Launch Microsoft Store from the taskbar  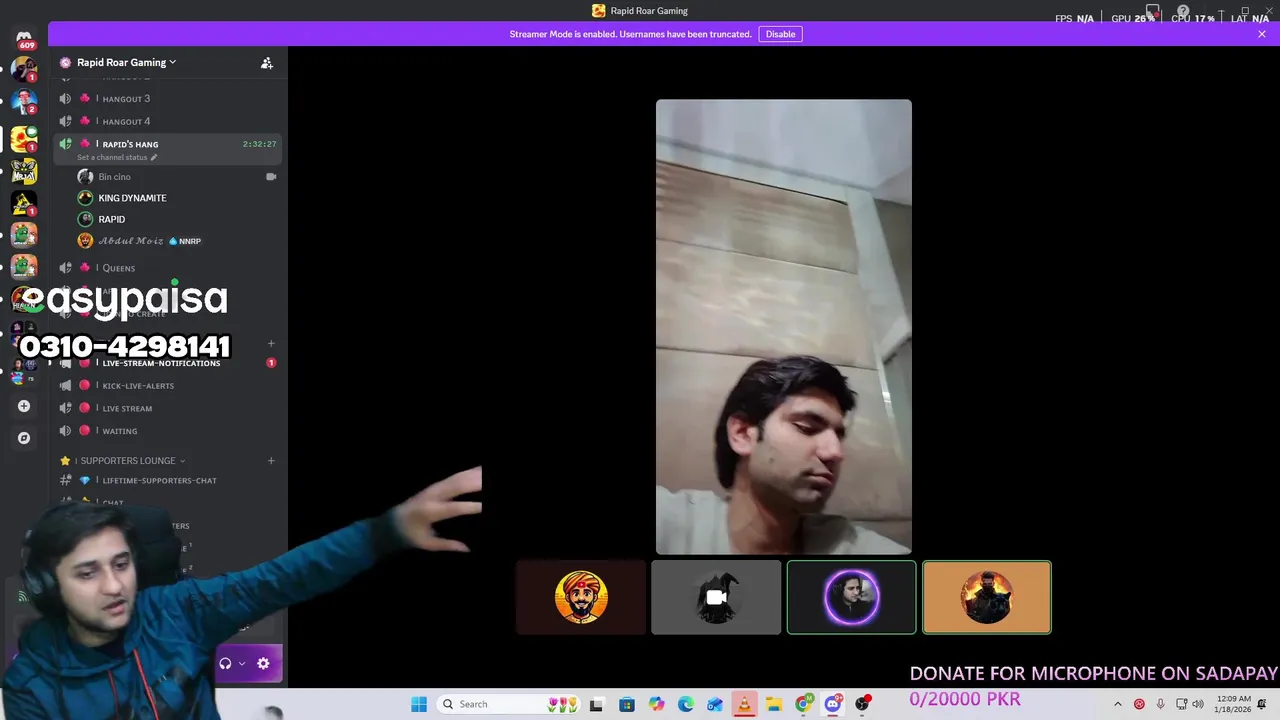627,705
